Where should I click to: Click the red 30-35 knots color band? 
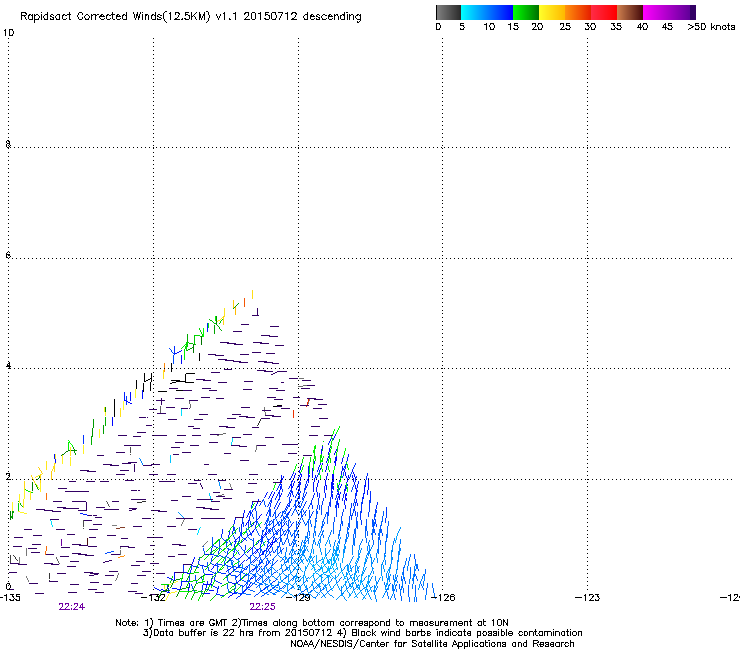(604, 12)
